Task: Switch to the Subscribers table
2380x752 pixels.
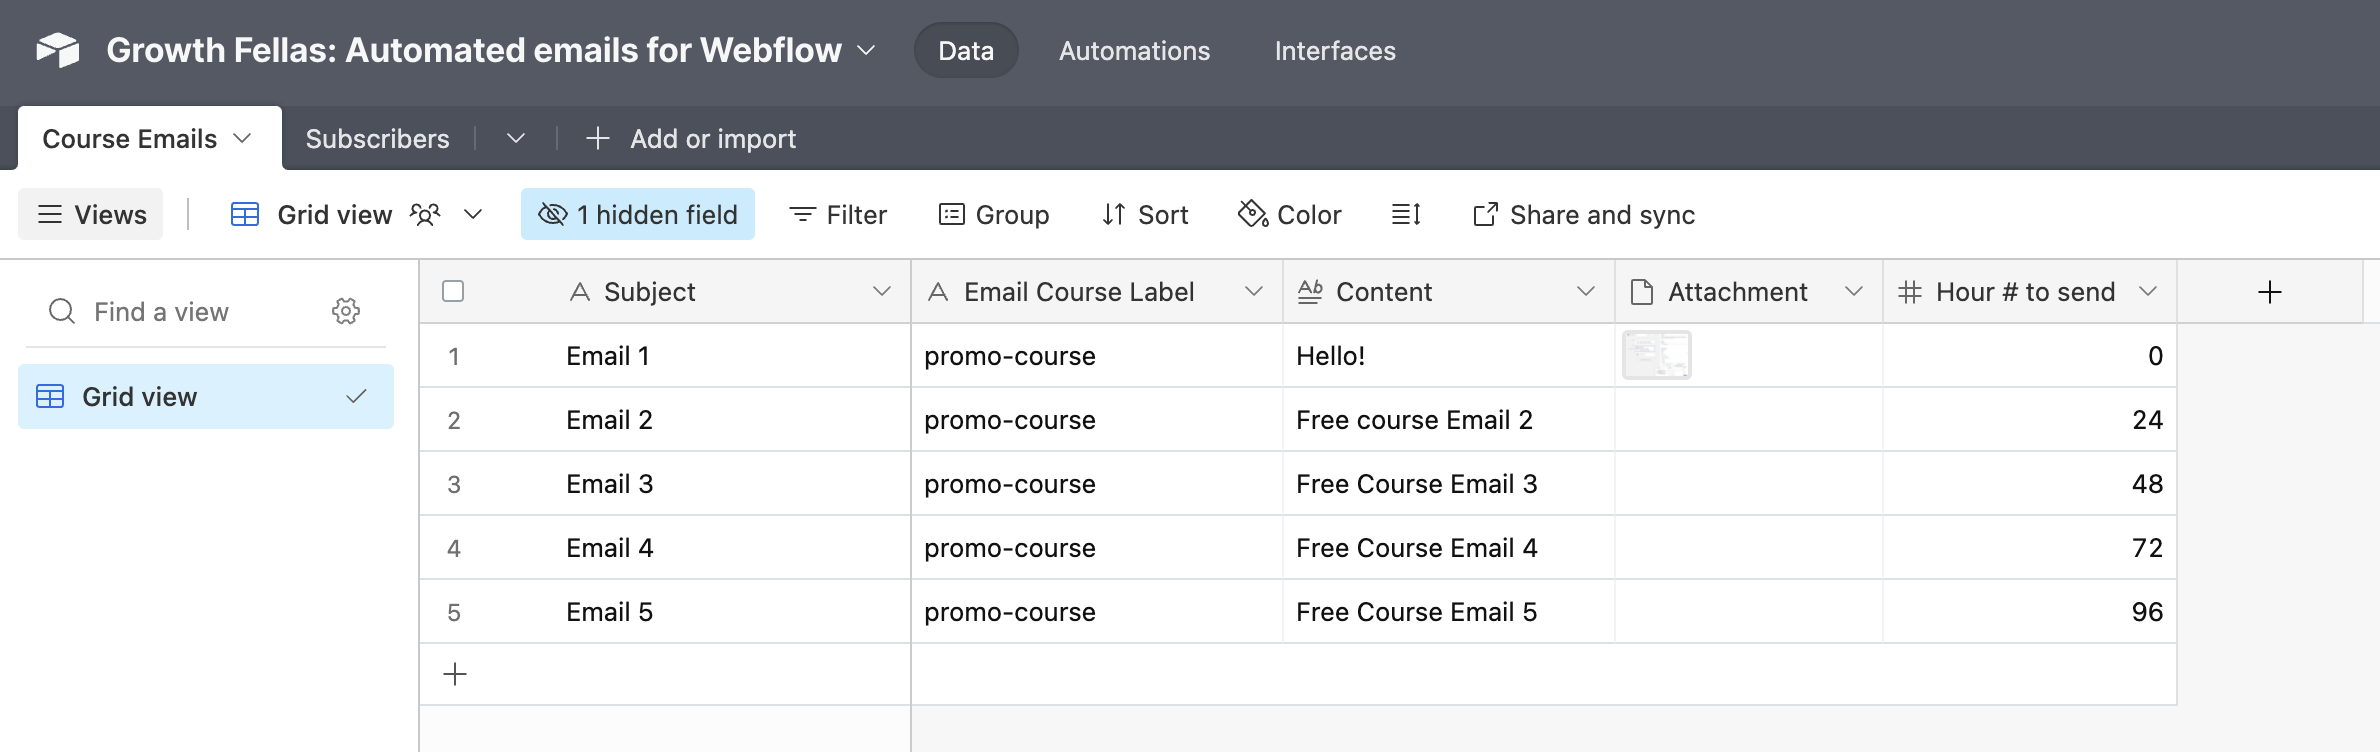Action: (377, 138)
